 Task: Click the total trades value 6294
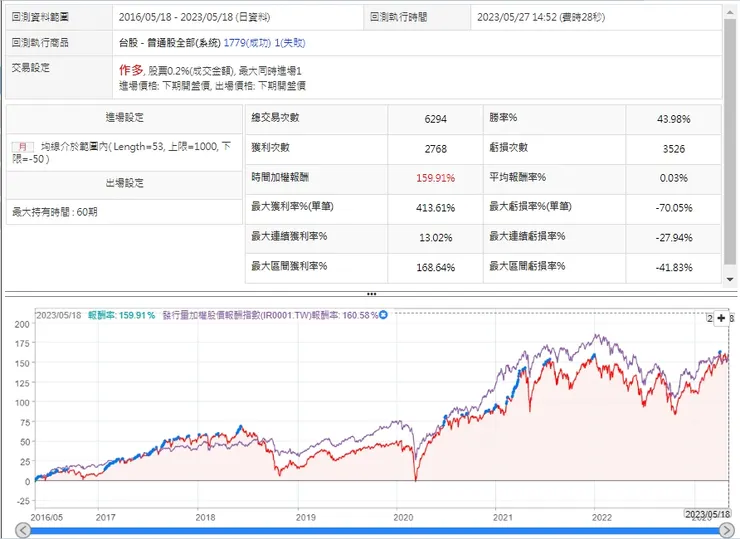[x=435, y=119]
